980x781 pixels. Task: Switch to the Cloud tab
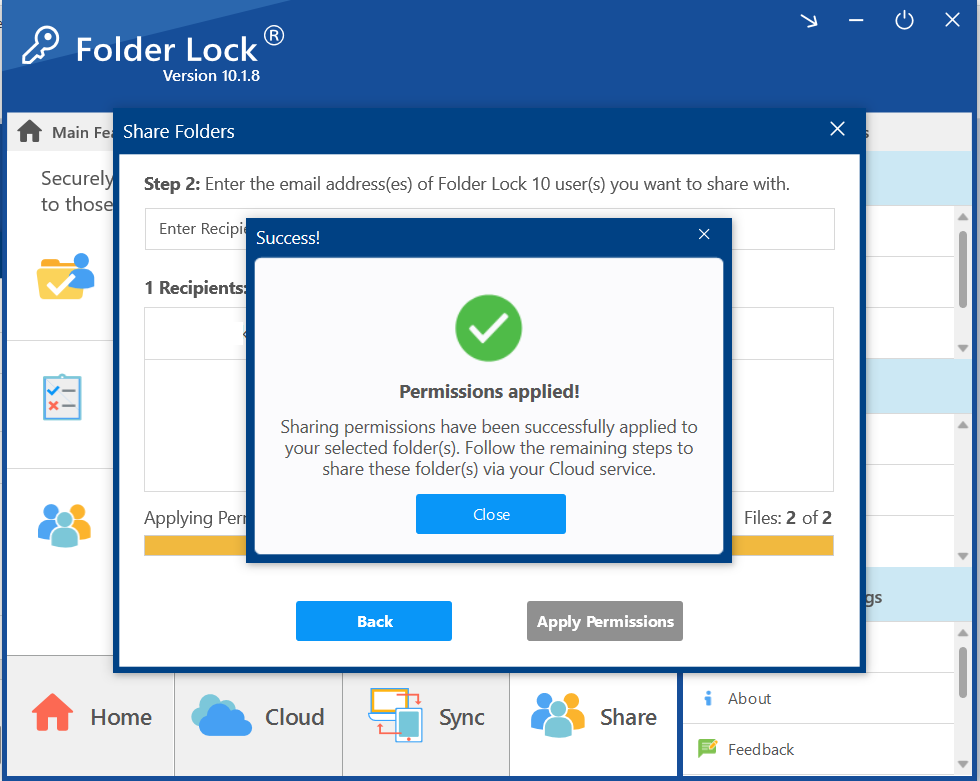pyautogui.click(x=259, y=717)
